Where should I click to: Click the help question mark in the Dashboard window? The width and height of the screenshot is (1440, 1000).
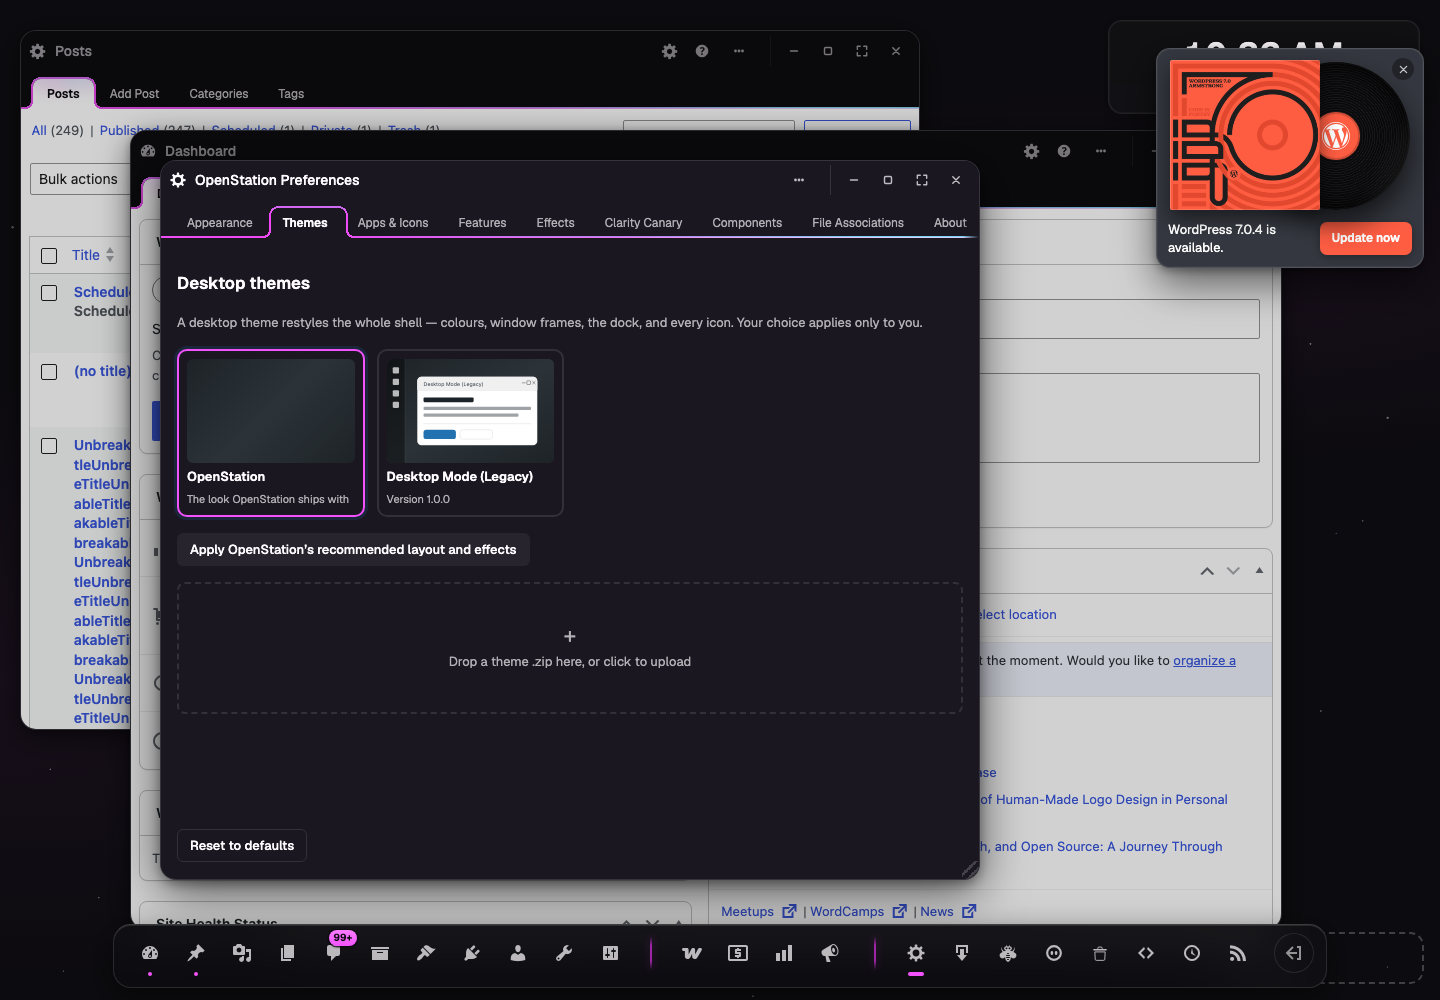(1064, 151)
